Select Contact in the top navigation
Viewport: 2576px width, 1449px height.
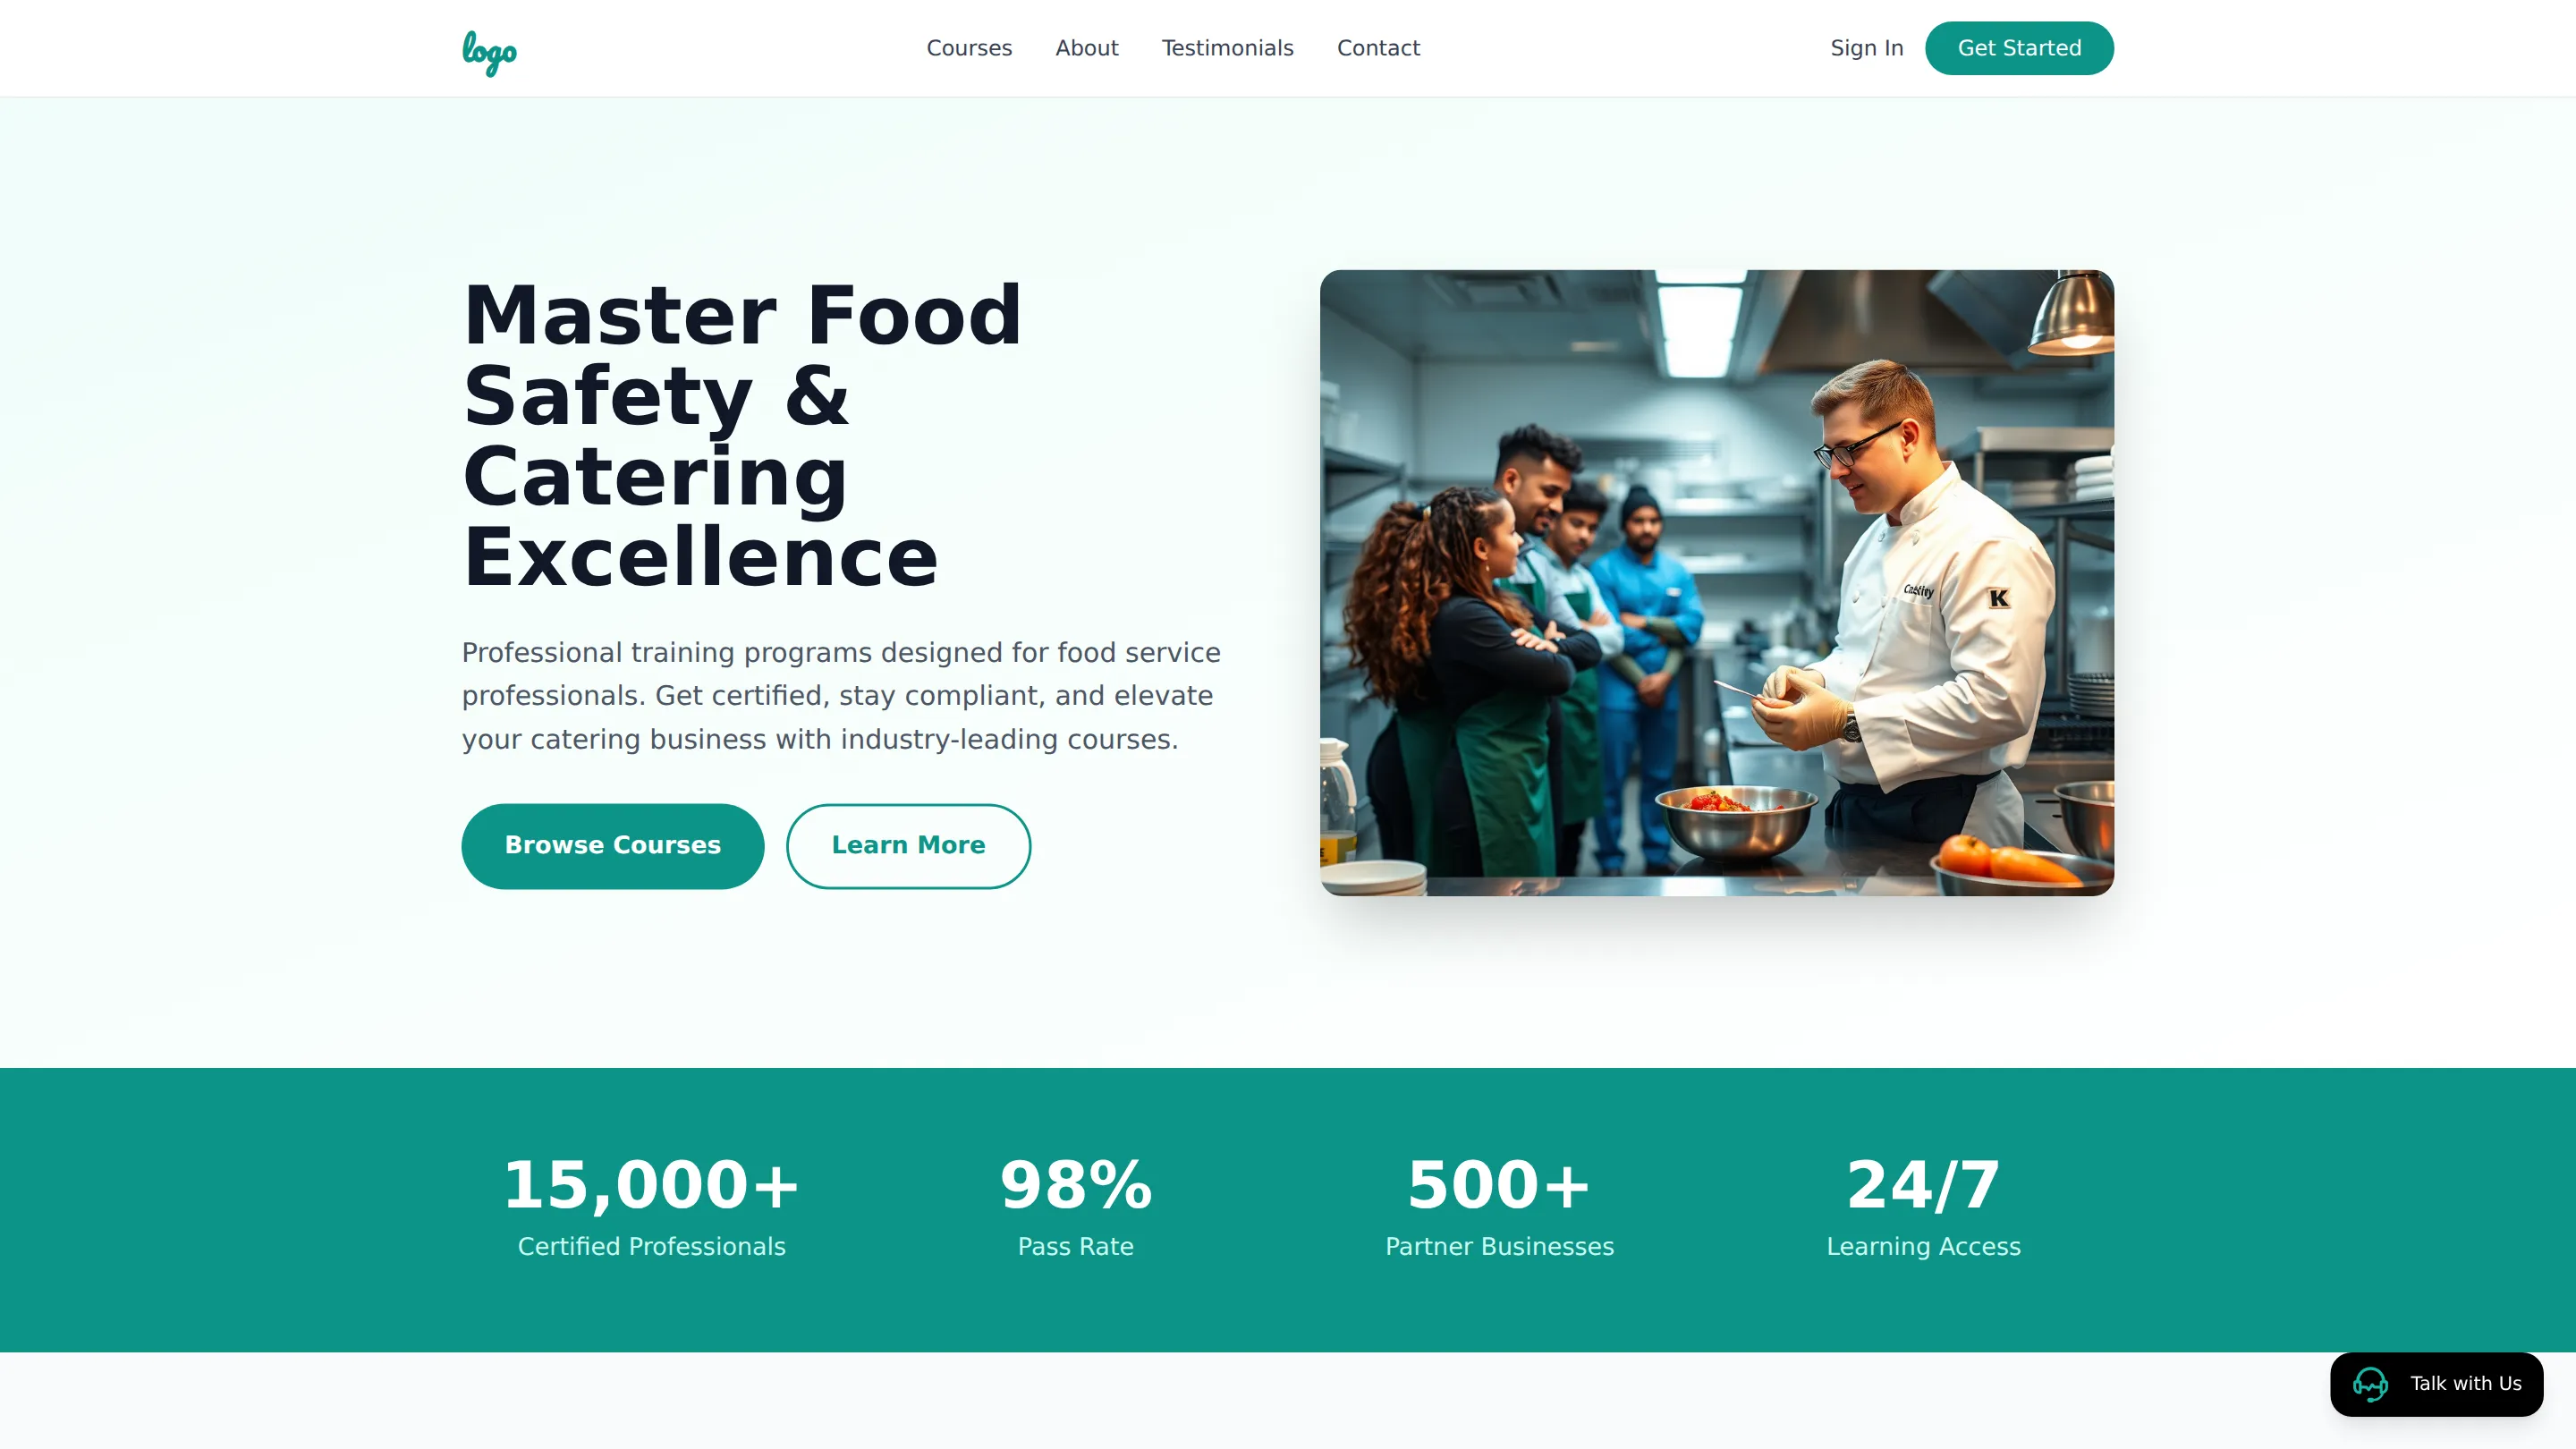[1378, 48]
